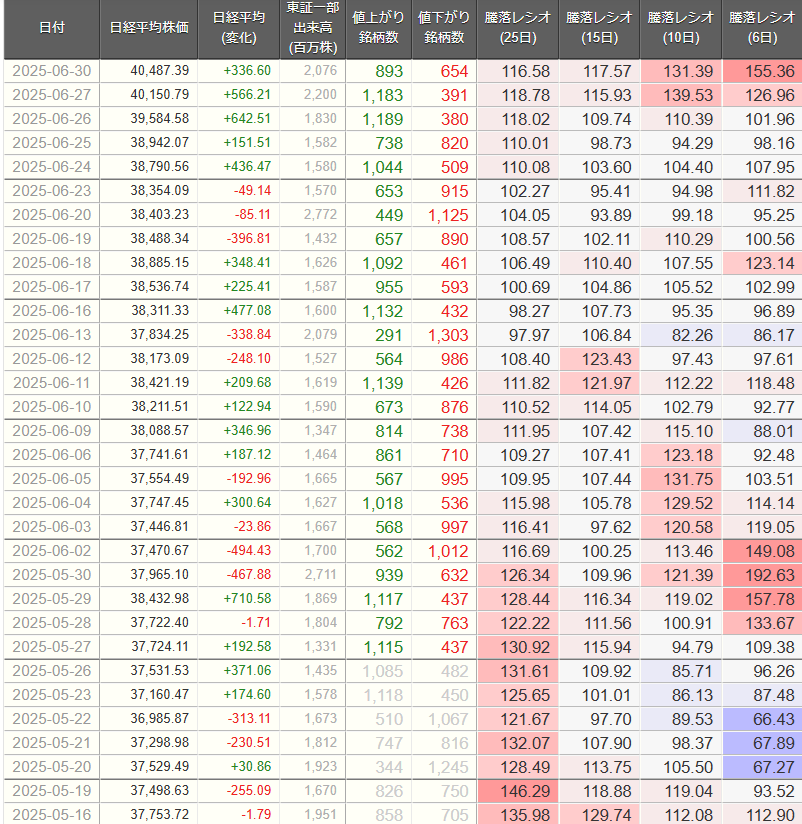This screenshot has width=802, height=824.
Task: Click the 6-day ratio cell 192.63
Action: [762, 575]
